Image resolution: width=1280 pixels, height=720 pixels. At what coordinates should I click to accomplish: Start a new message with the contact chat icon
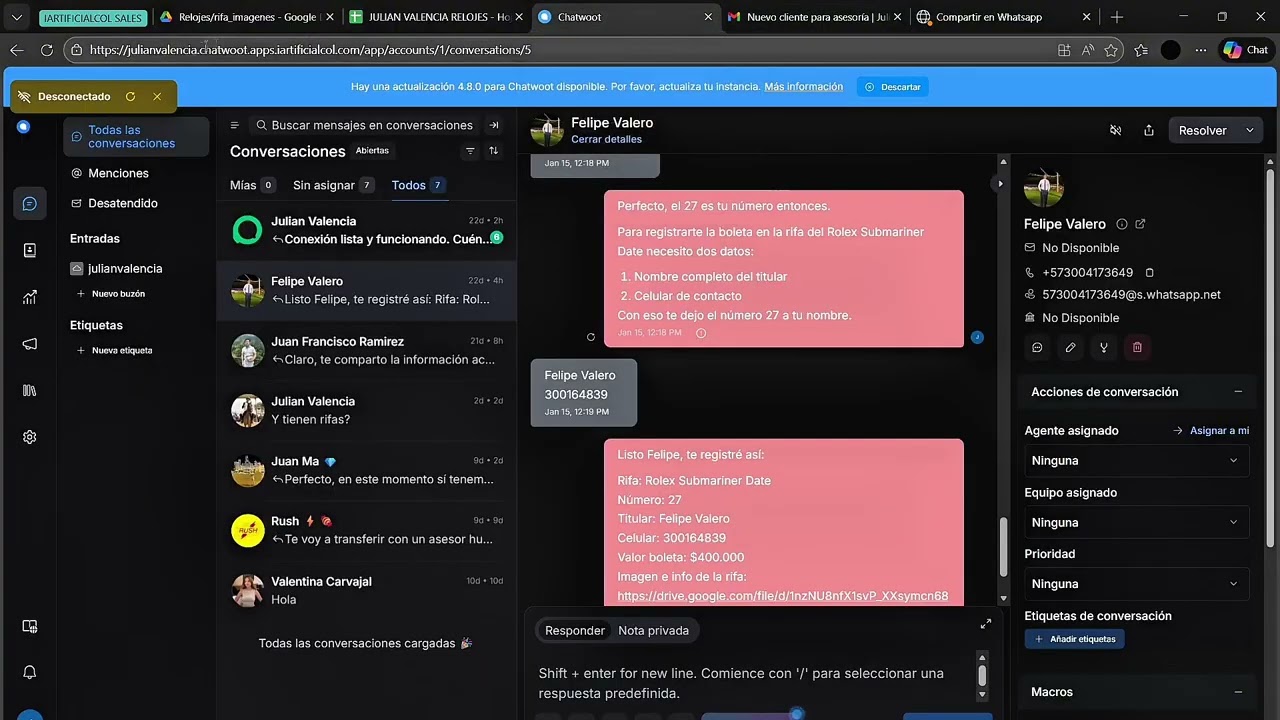coord(1037,347)
